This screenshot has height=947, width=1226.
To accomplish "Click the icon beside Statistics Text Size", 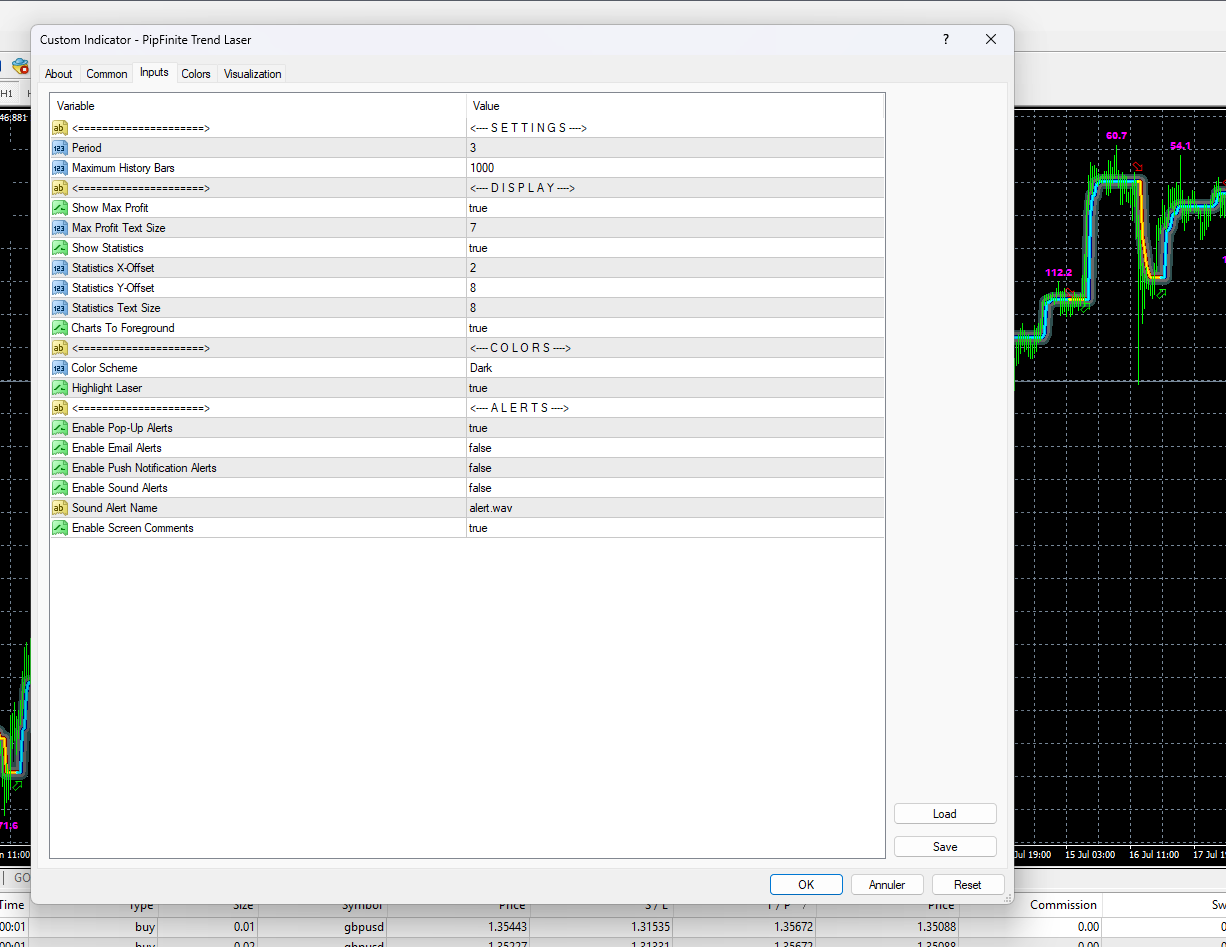I will coord(59,308).
